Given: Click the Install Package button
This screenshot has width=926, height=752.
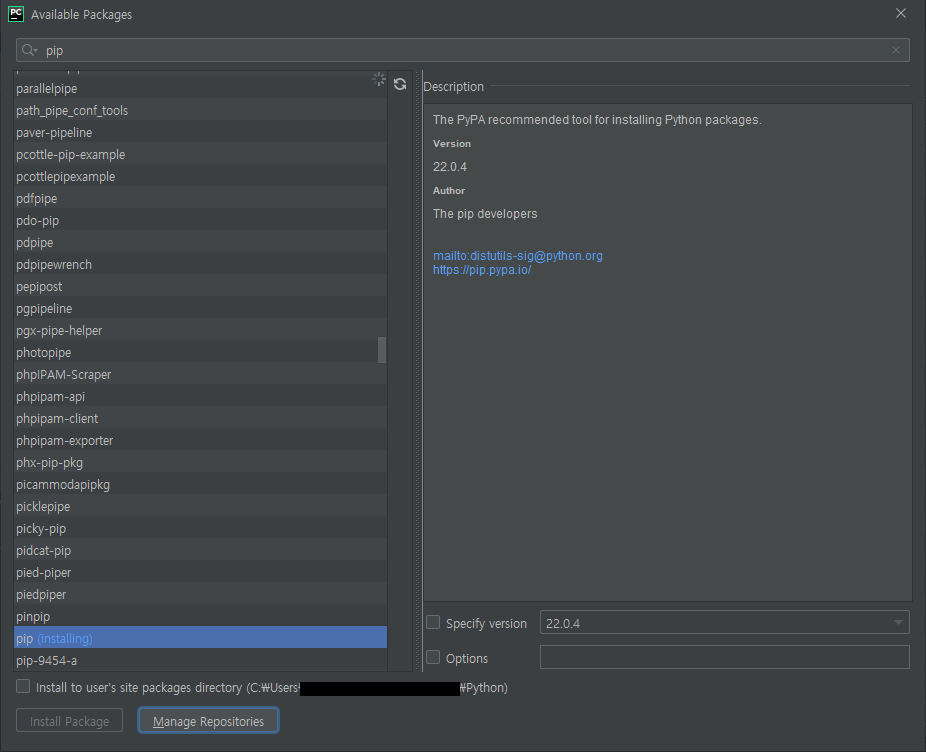Looking at the screenshot, I should point(70,721).
